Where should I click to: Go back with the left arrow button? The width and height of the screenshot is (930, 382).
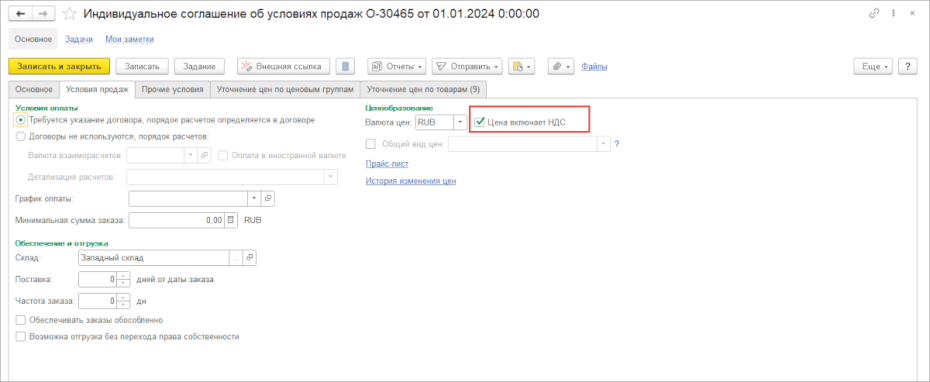pos(20,14)
